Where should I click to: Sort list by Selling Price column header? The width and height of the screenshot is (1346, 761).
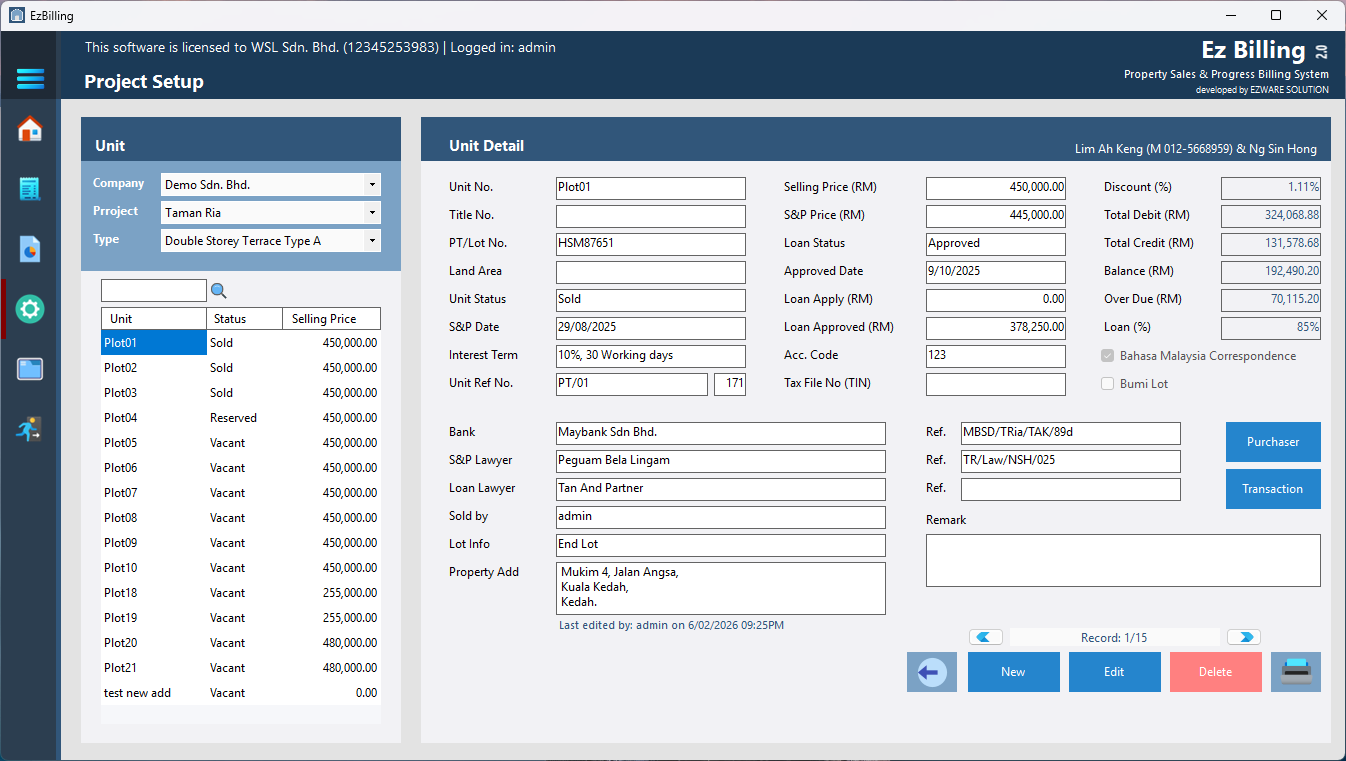[x=330, y=319]
